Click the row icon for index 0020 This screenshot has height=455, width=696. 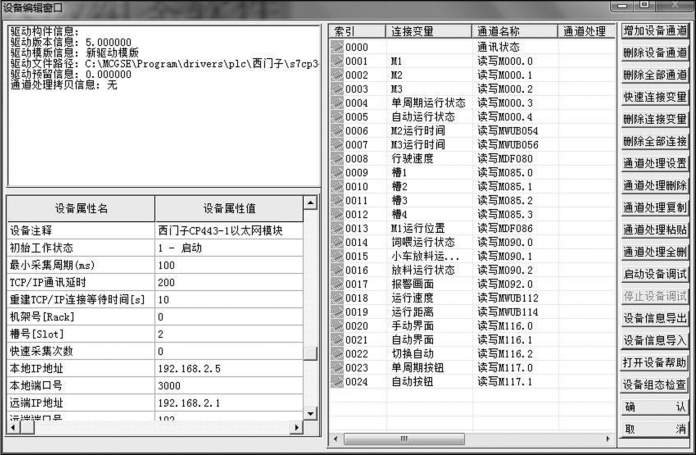click(337, 326)
